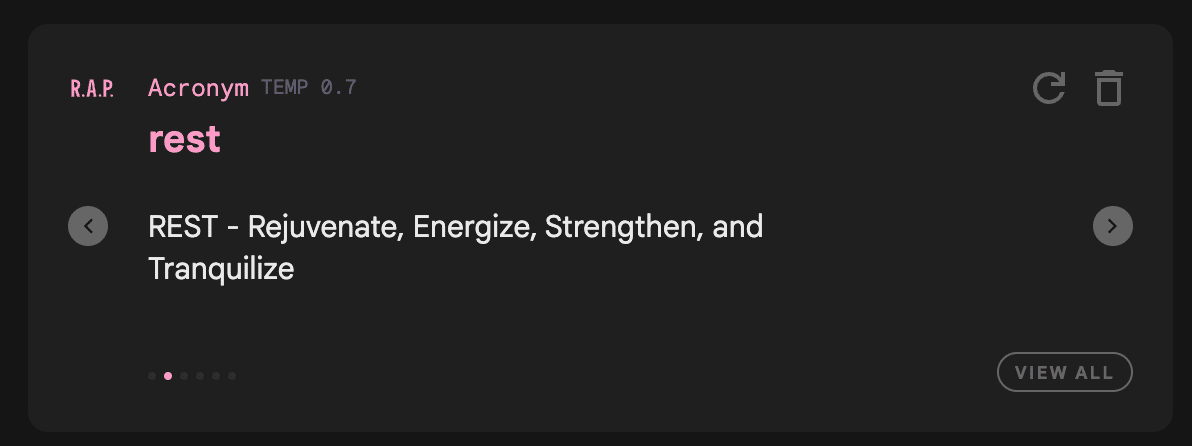Click the TEMP 0.7 setting label
Screen dimensions: 1192x446
(309, 87)
